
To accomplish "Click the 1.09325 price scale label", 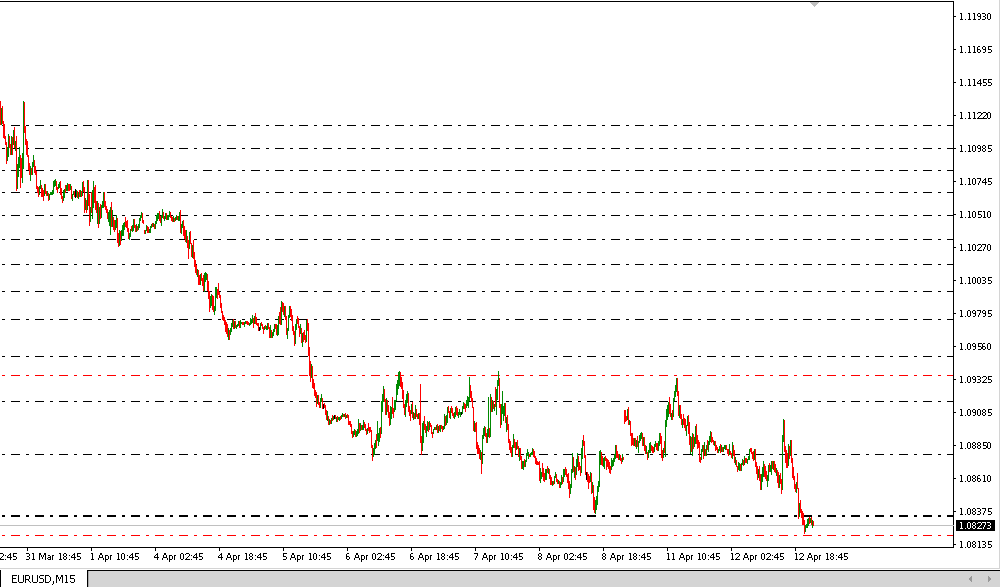I will point(975,380).
